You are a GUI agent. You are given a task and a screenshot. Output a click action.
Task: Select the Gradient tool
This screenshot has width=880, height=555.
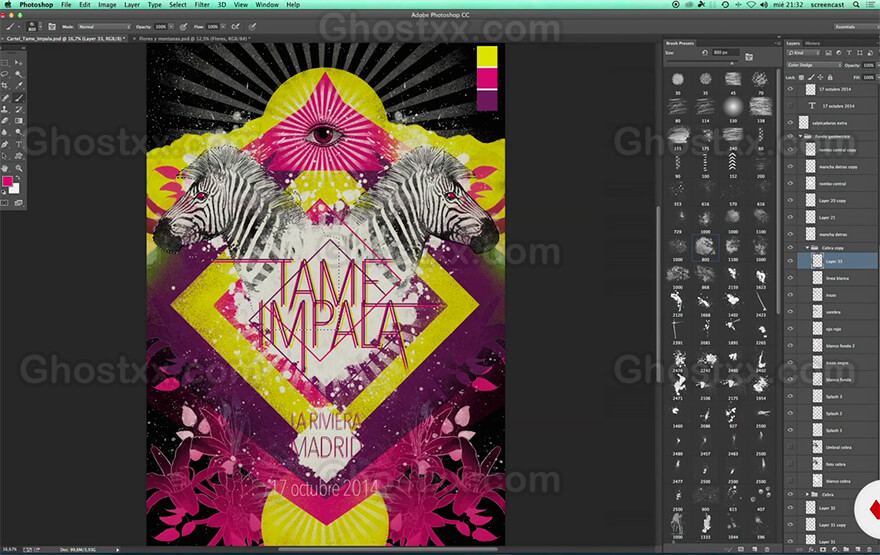pyautogui.click(x=19, y=121)
